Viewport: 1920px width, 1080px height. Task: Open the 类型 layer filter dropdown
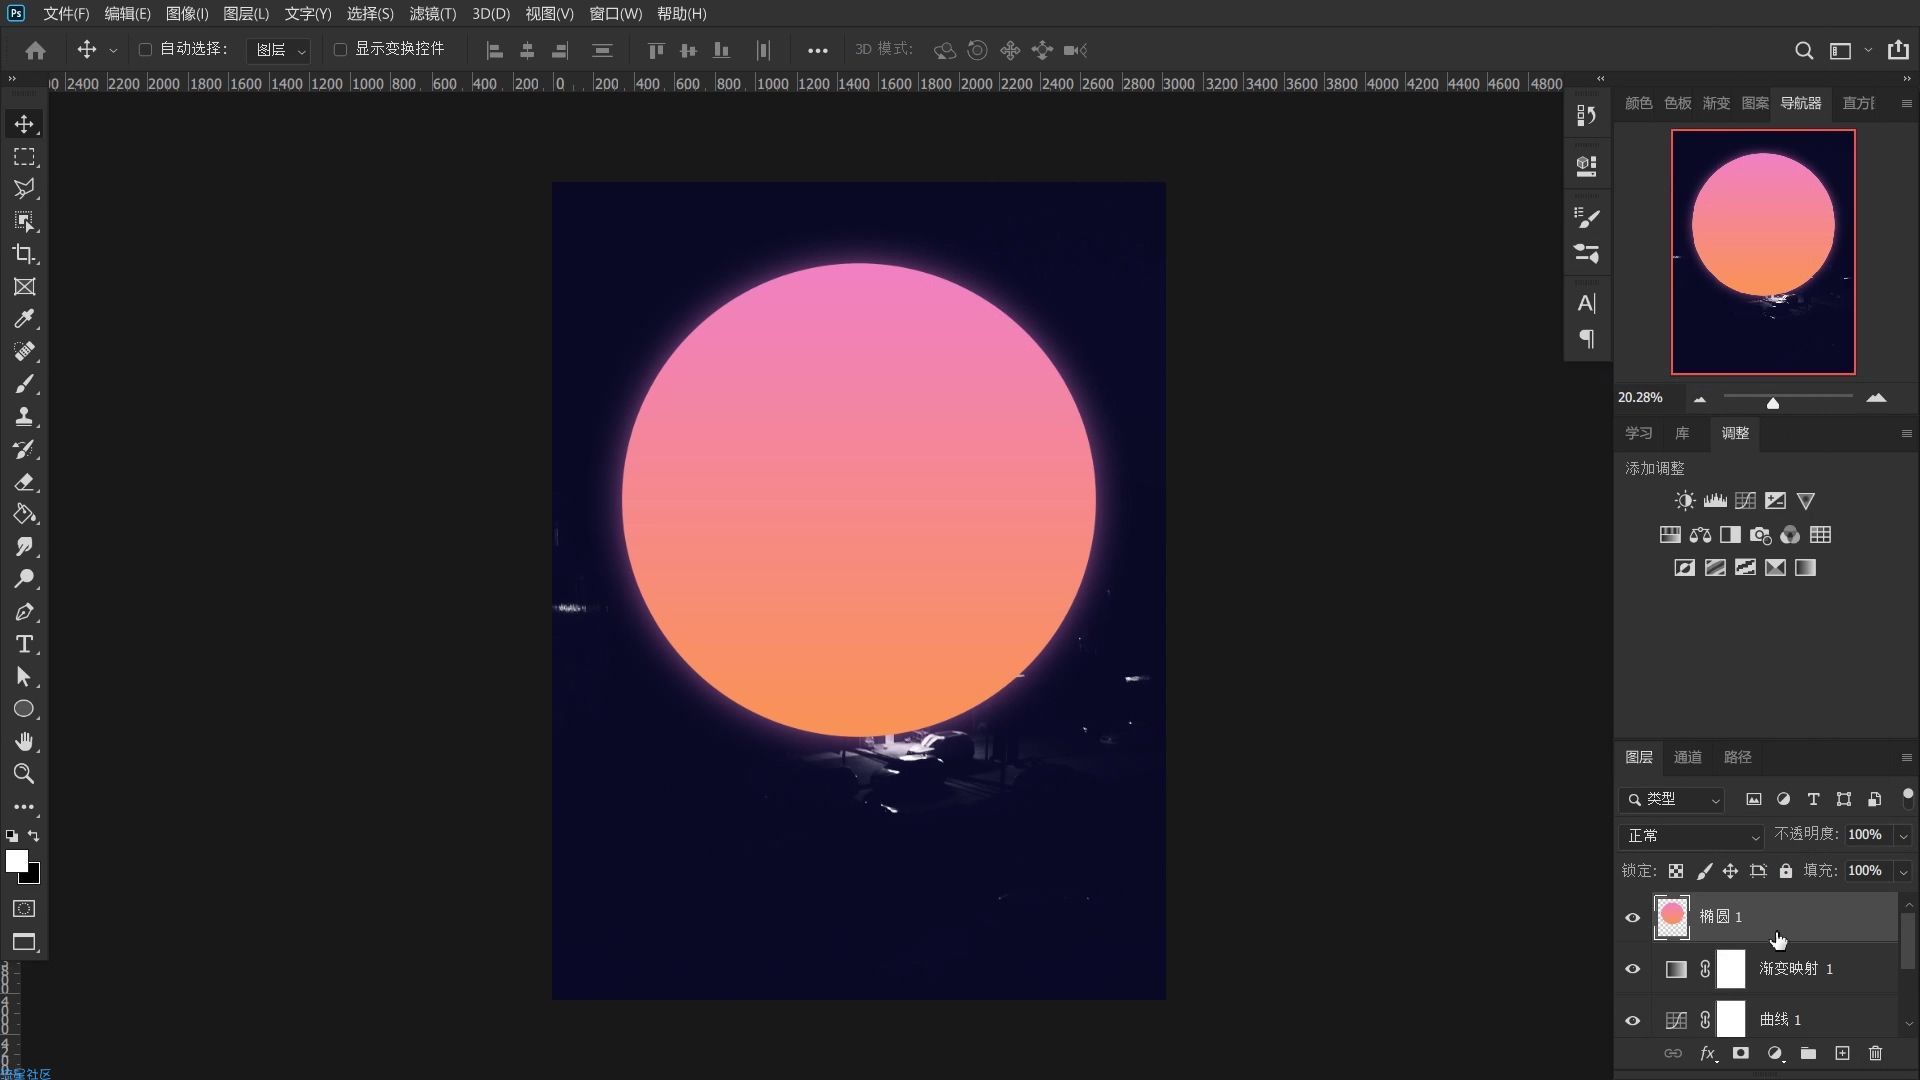(x=1672, y=799)
